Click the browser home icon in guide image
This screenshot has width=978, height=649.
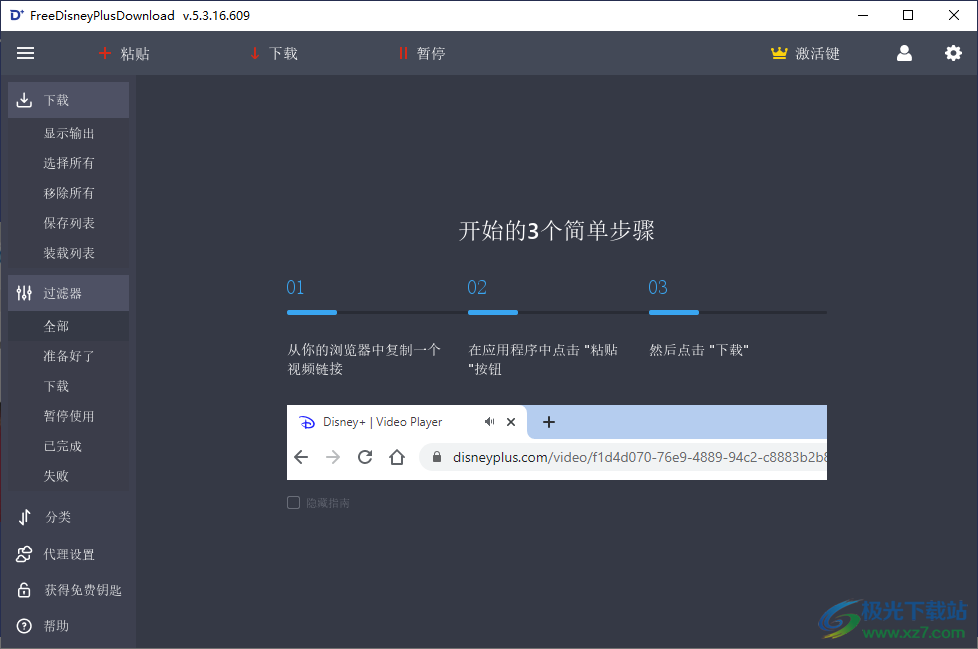pos(397,457)
